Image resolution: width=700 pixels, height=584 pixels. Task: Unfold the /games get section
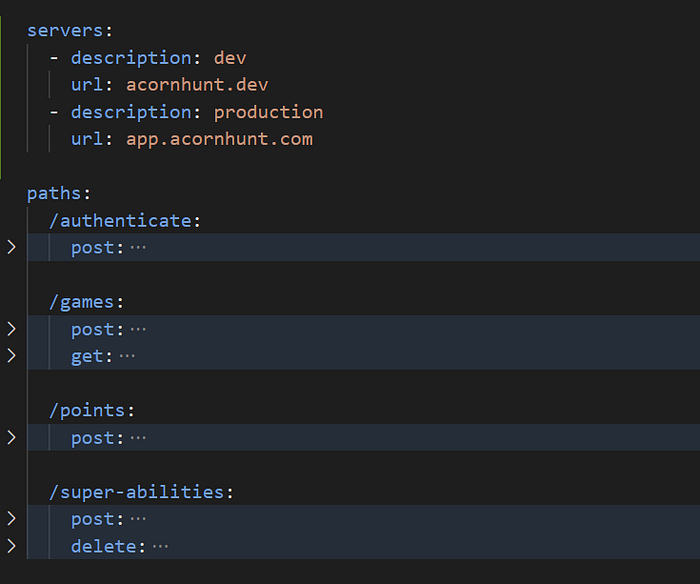coord(12,355)
